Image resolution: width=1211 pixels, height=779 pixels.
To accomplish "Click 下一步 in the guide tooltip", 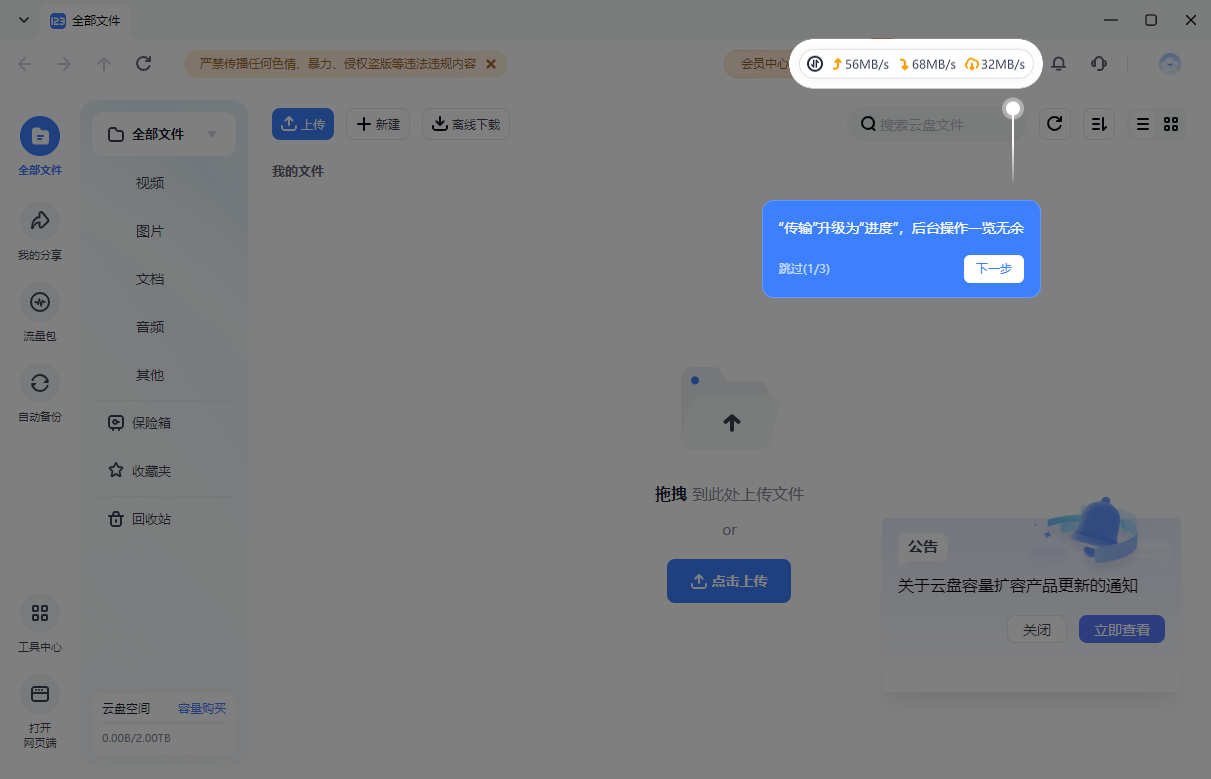I will tap(994, 269).
